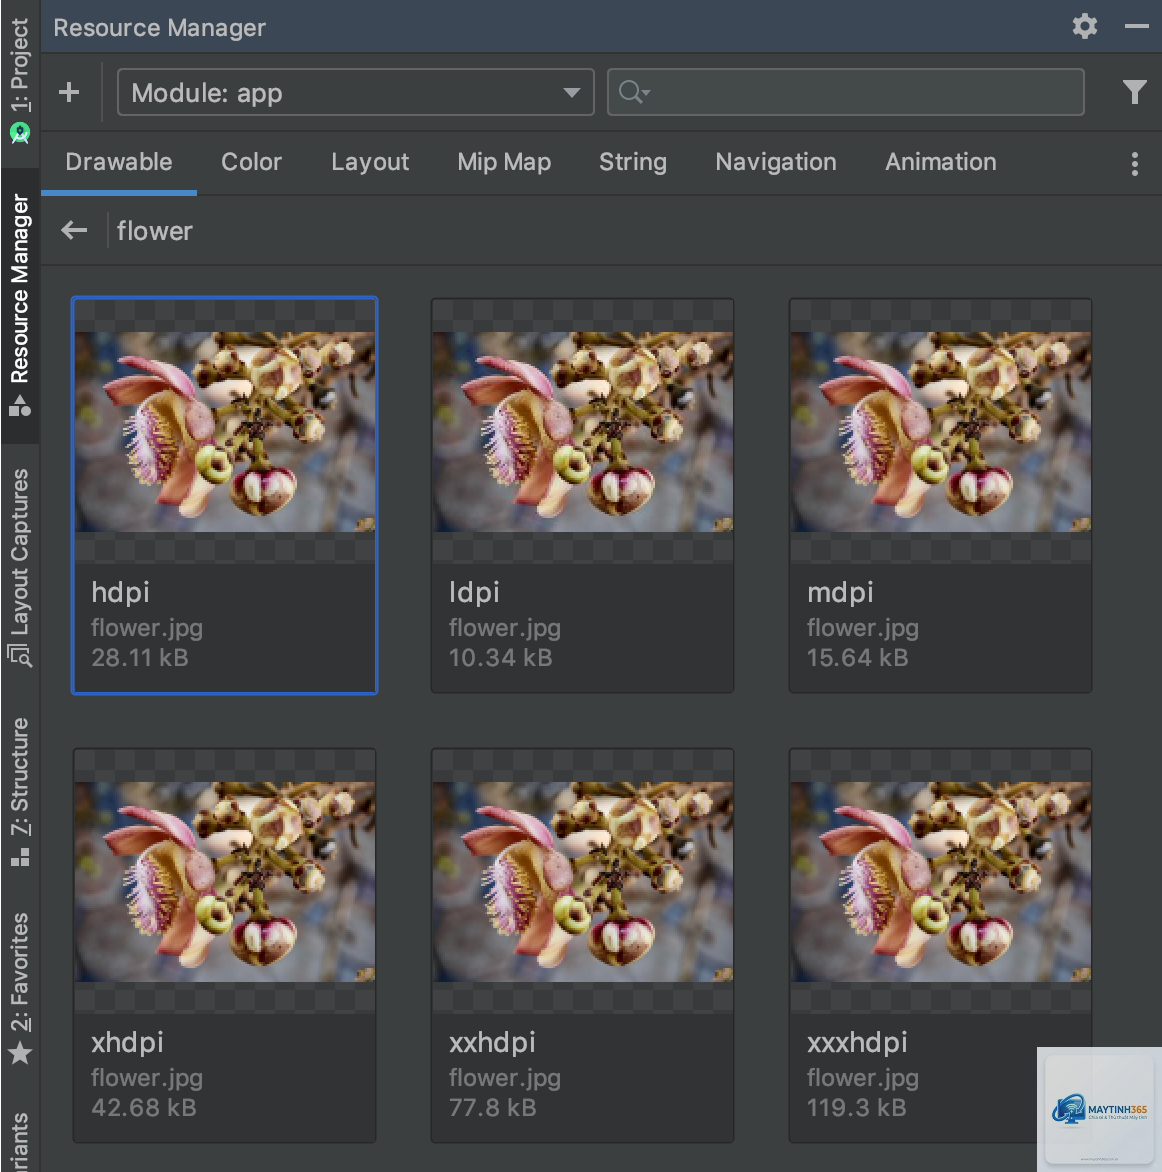1162x1172 pixels.
Task: Open the filter options funnel icon
Action: (1134, 92)
